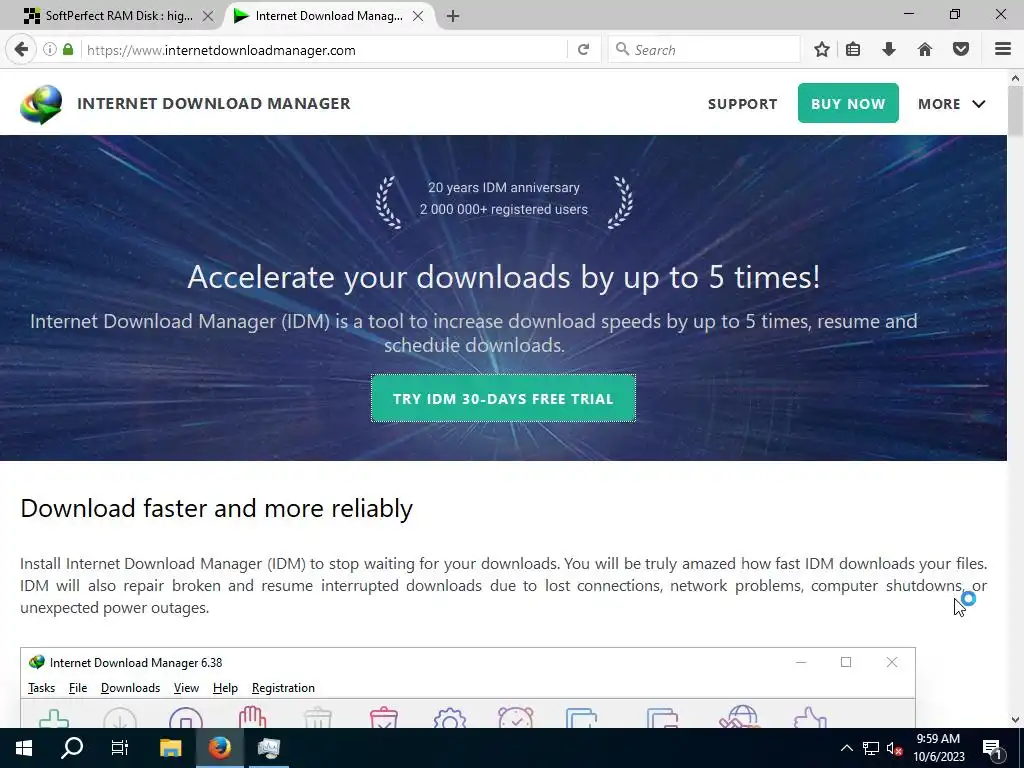This screenshot has width=1024, height=768.
Task: Go back using the browser back arrow
Action: (22, 50)
